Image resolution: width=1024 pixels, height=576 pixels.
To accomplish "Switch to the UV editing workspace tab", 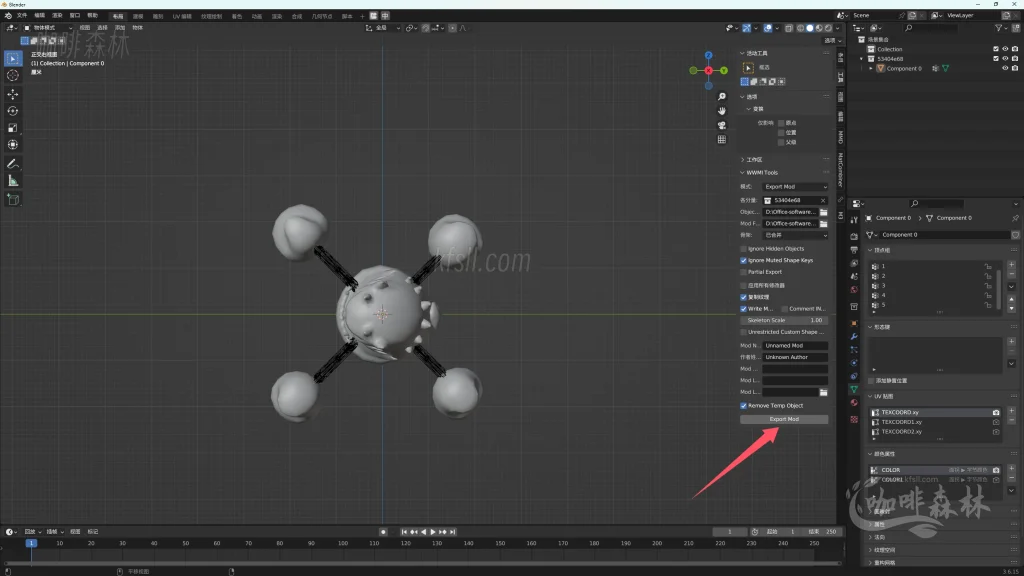I will (180, 16).
